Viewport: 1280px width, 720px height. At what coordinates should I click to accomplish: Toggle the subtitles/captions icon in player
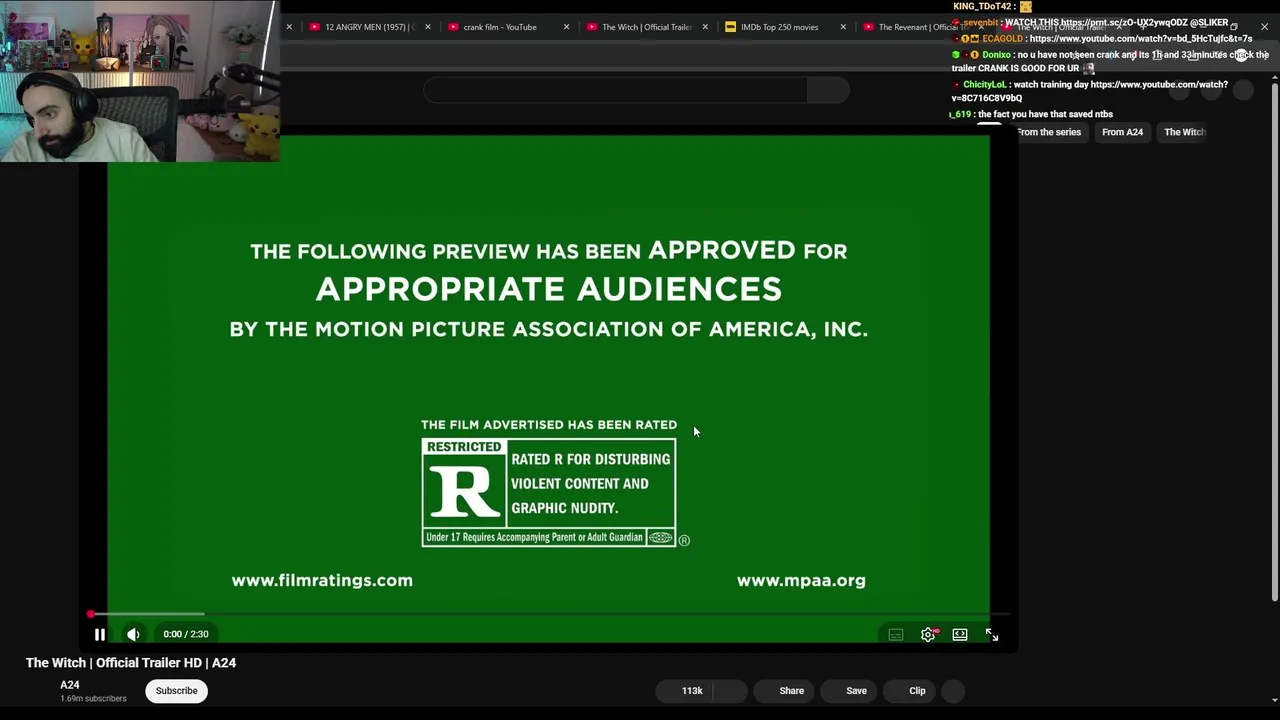896,634
